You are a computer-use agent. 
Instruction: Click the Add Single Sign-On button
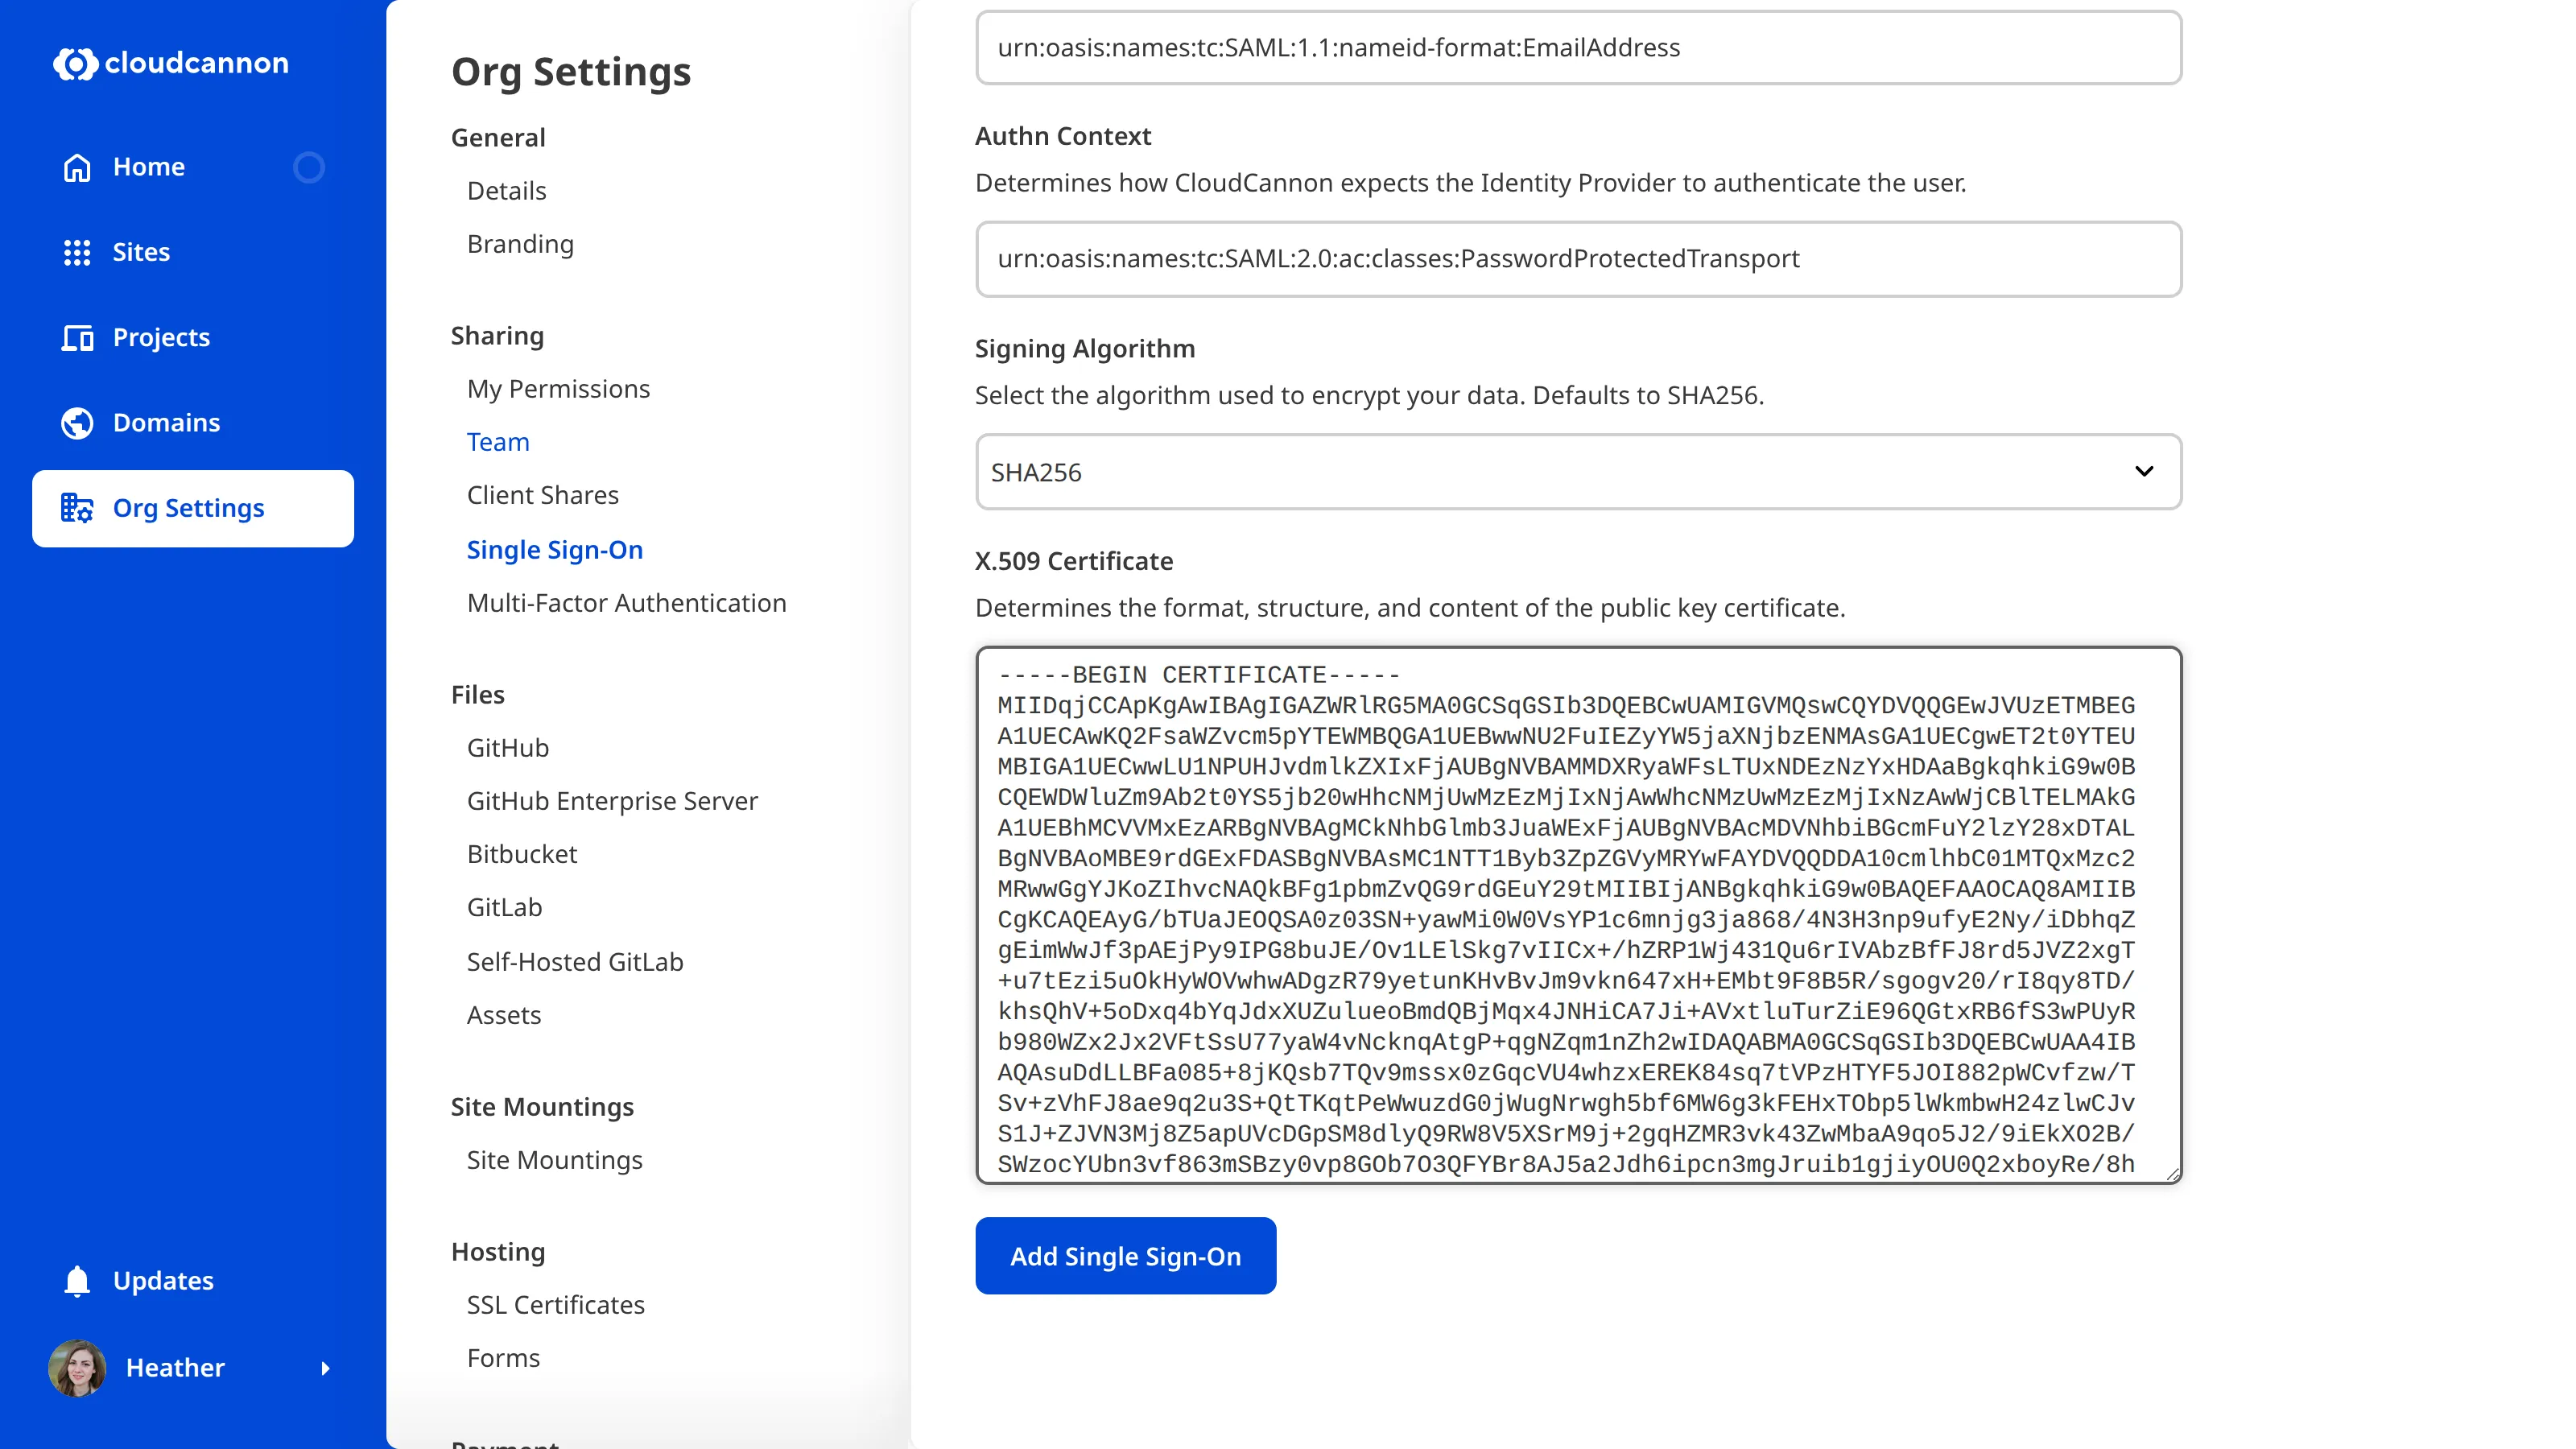(x=1125, y=1255)
